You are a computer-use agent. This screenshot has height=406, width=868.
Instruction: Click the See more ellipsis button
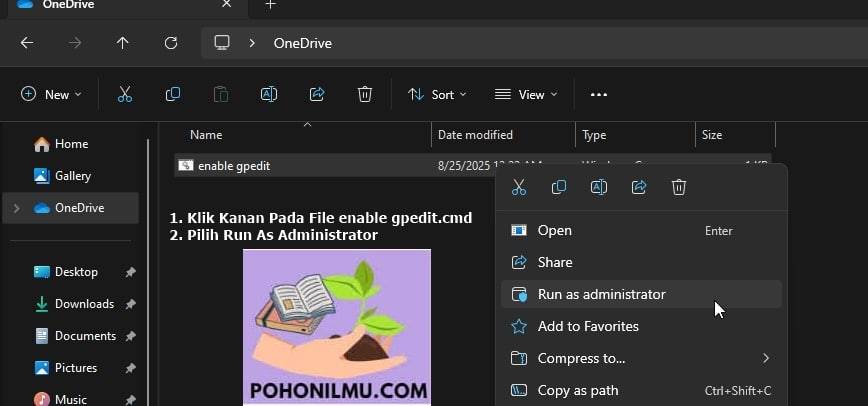[x=599, y=95]
